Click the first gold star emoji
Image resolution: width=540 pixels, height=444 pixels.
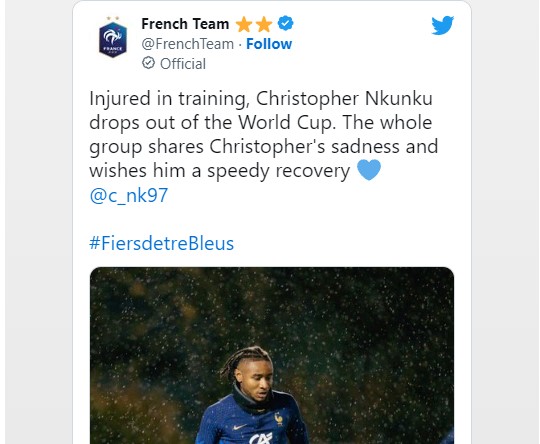coord(244,24)
